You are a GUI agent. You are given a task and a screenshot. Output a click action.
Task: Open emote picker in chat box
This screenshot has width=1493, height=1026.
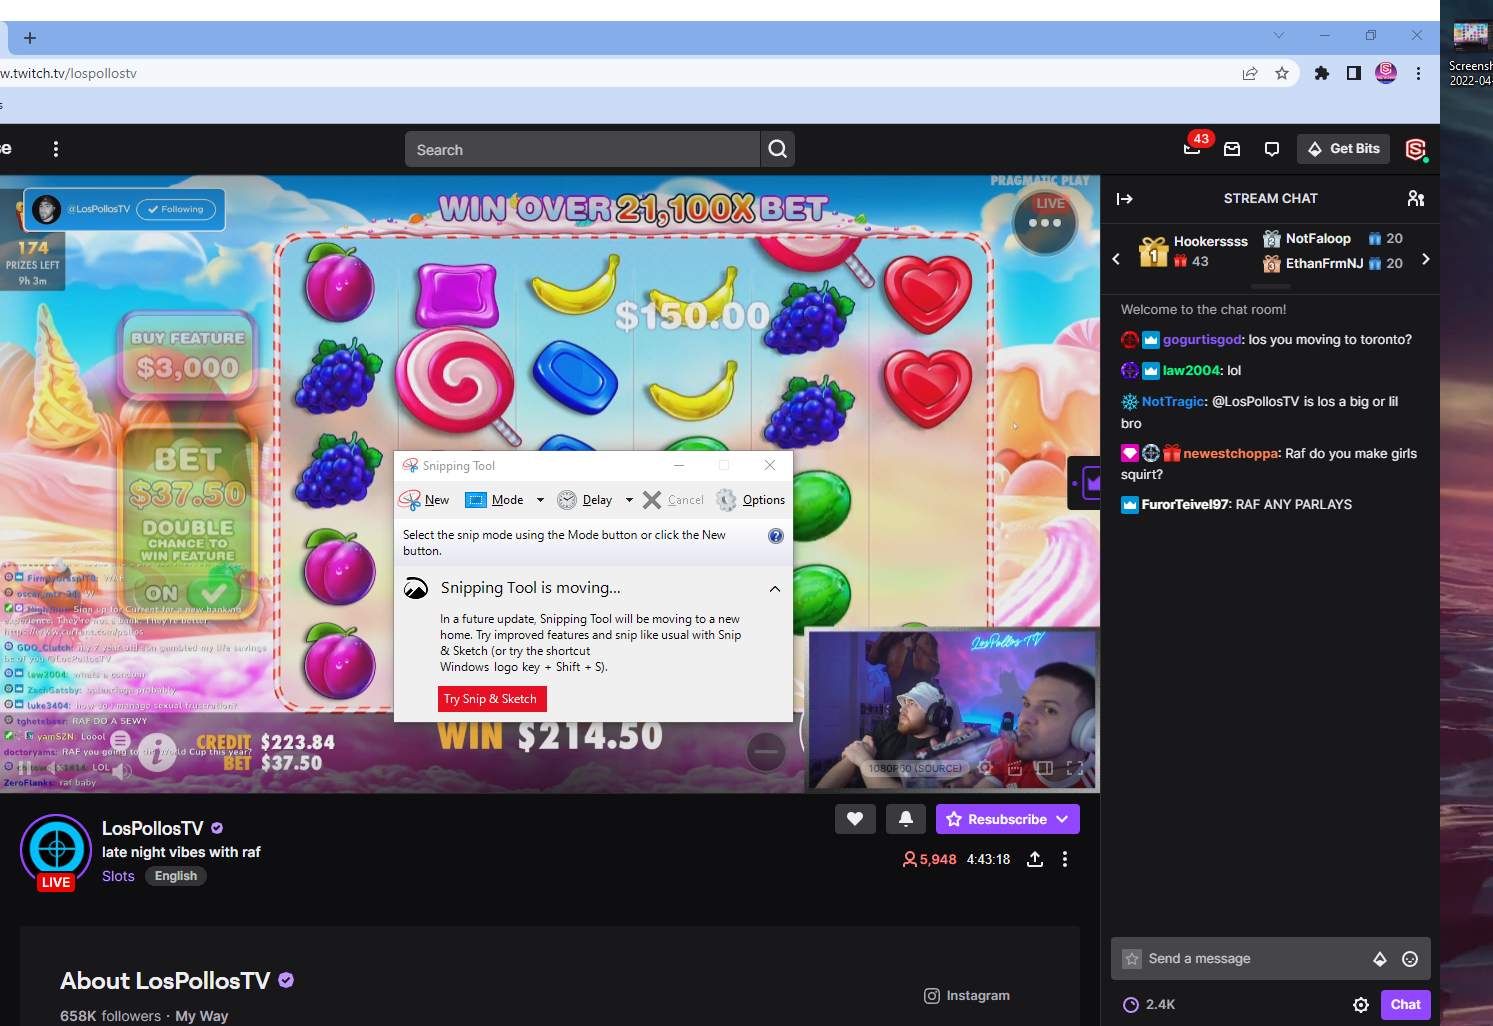coord(1410,959)
